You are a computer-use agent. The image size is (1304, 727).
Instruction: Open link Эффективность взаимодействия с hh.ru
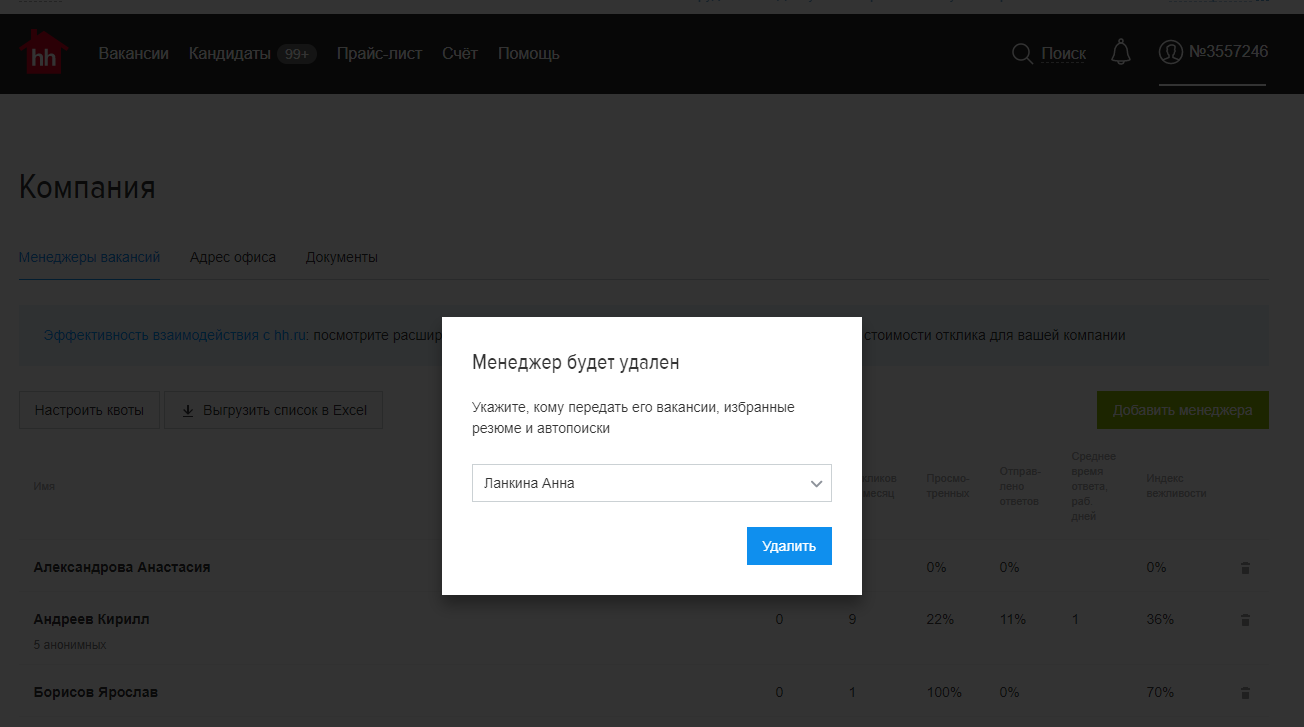pos(176,335)
